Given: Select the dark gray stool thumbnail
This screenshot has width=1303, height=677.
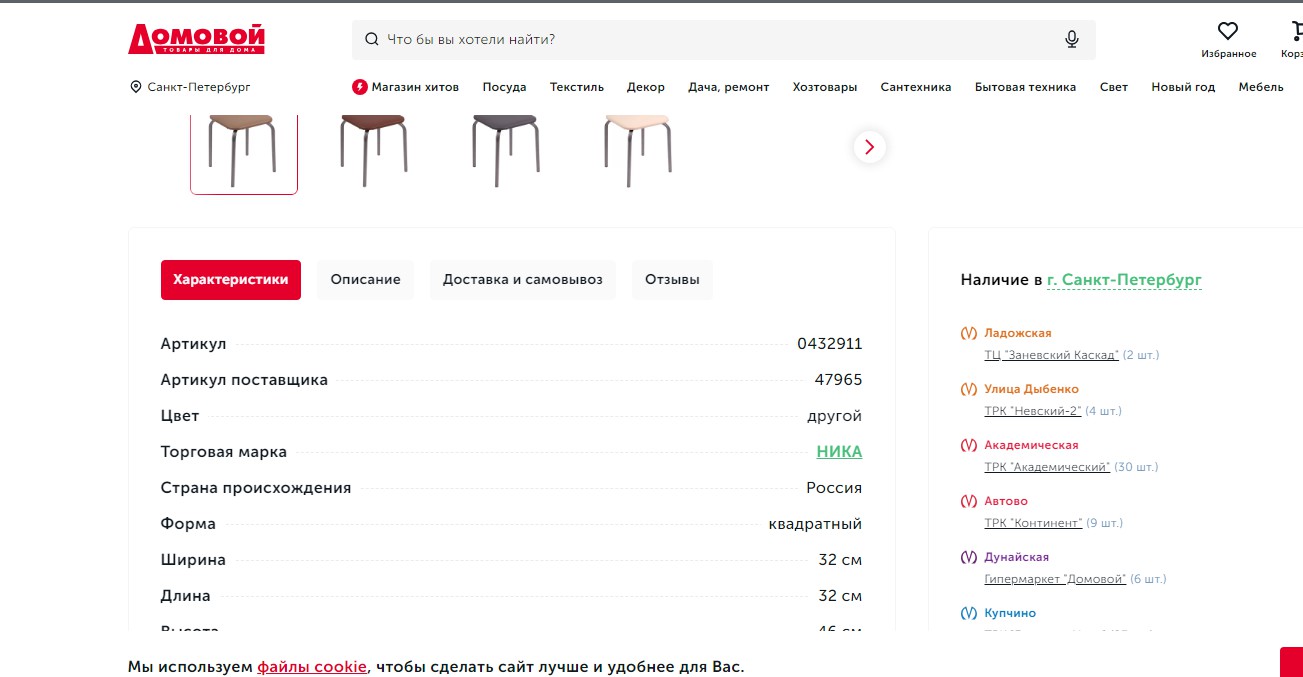Looking at the screenshot, I should click(506, 148).
